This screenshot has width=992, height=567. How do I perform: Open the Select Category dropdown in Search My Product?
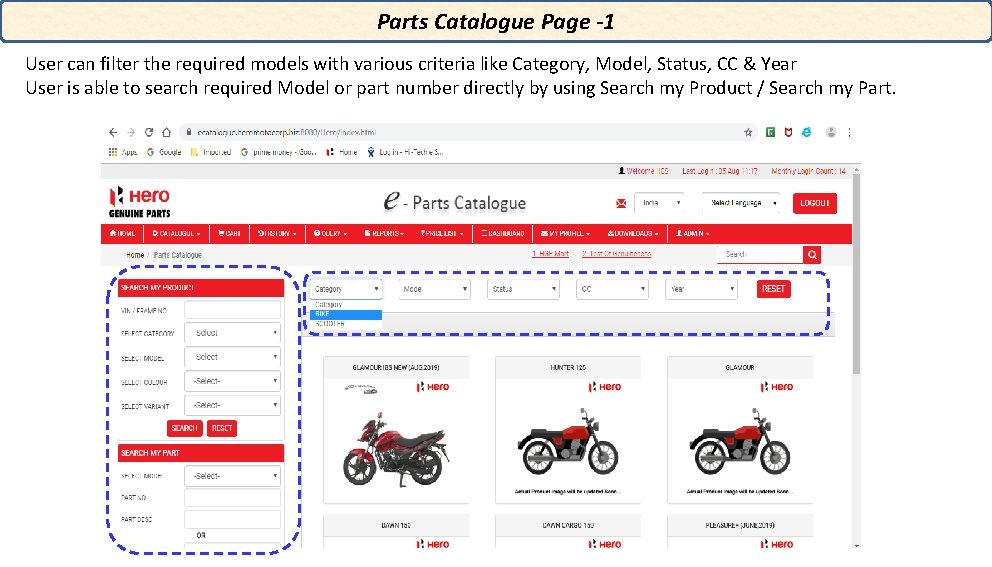232,333
